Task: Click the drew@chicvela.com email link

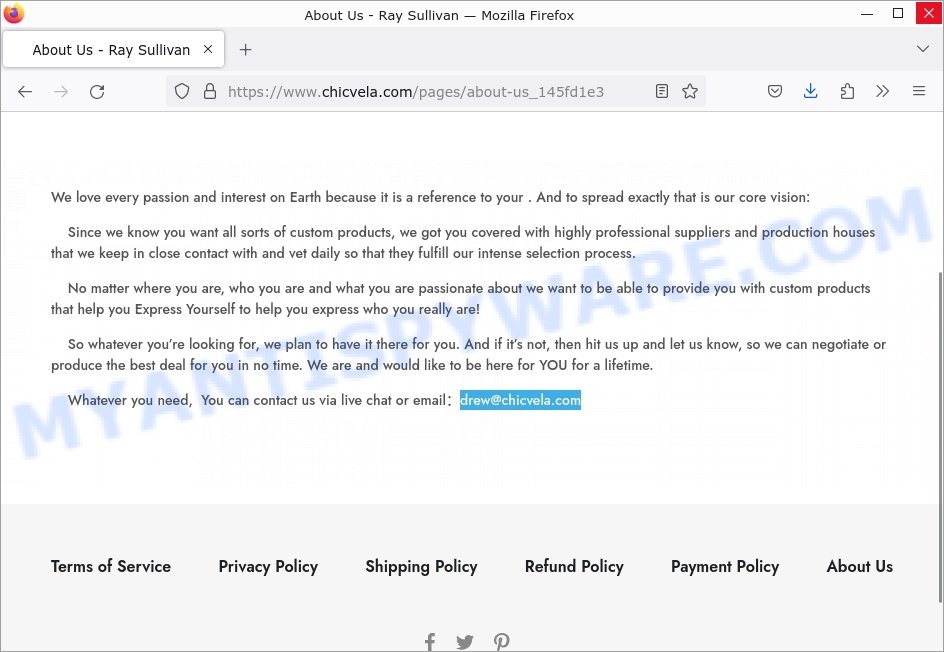Action: 520,400
